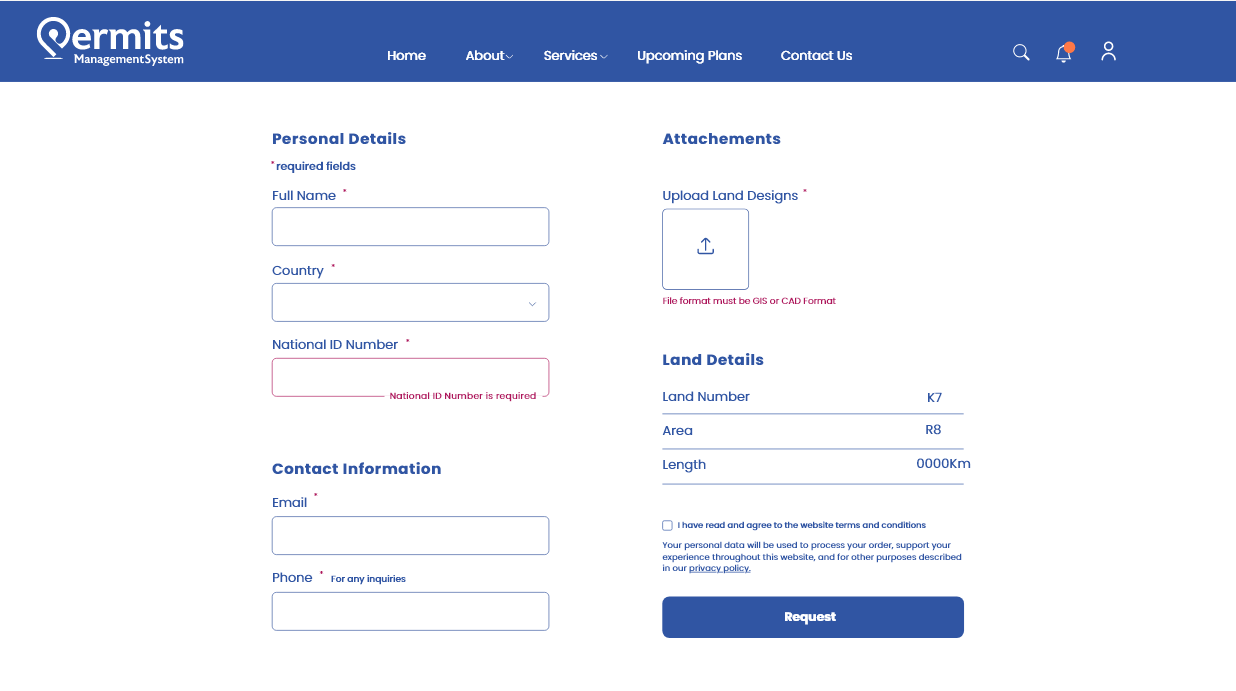Screen dimensions: 1236x691
Task: Open the Country dropdown
Action: 410,303
